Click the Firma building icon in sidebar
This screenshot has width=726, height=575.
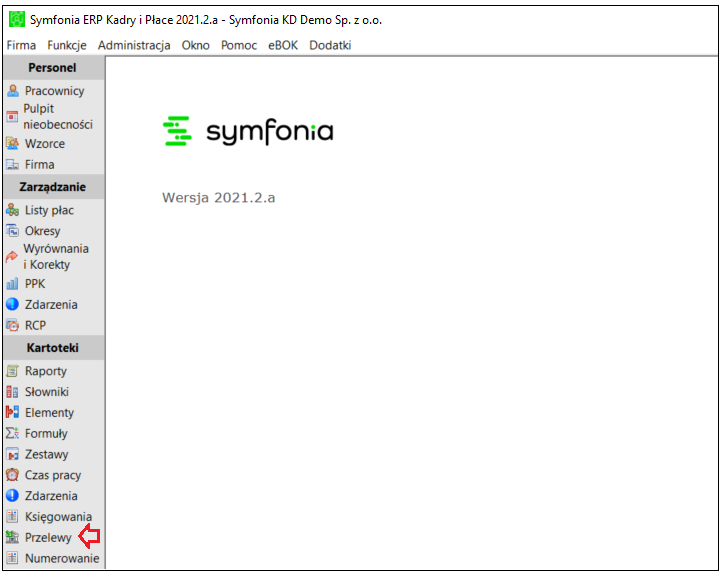13,164
